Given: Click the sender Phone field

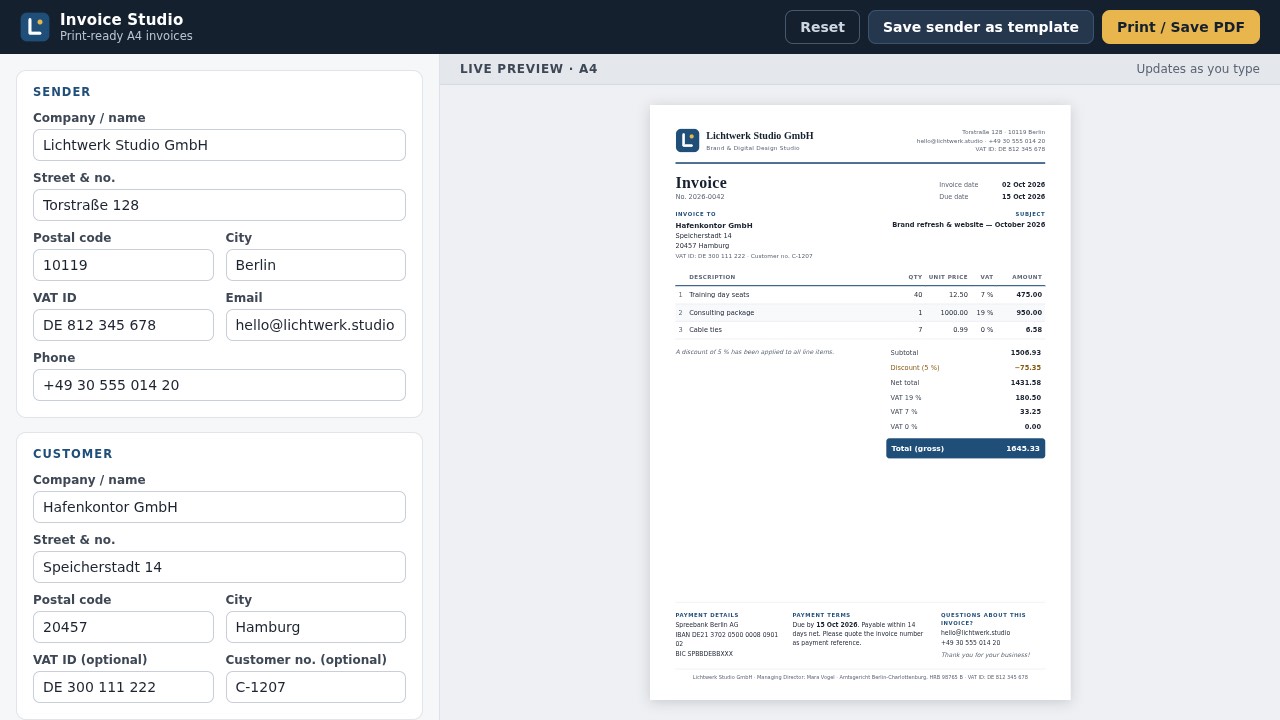Looking at the screenshot, I should point(219,385).
